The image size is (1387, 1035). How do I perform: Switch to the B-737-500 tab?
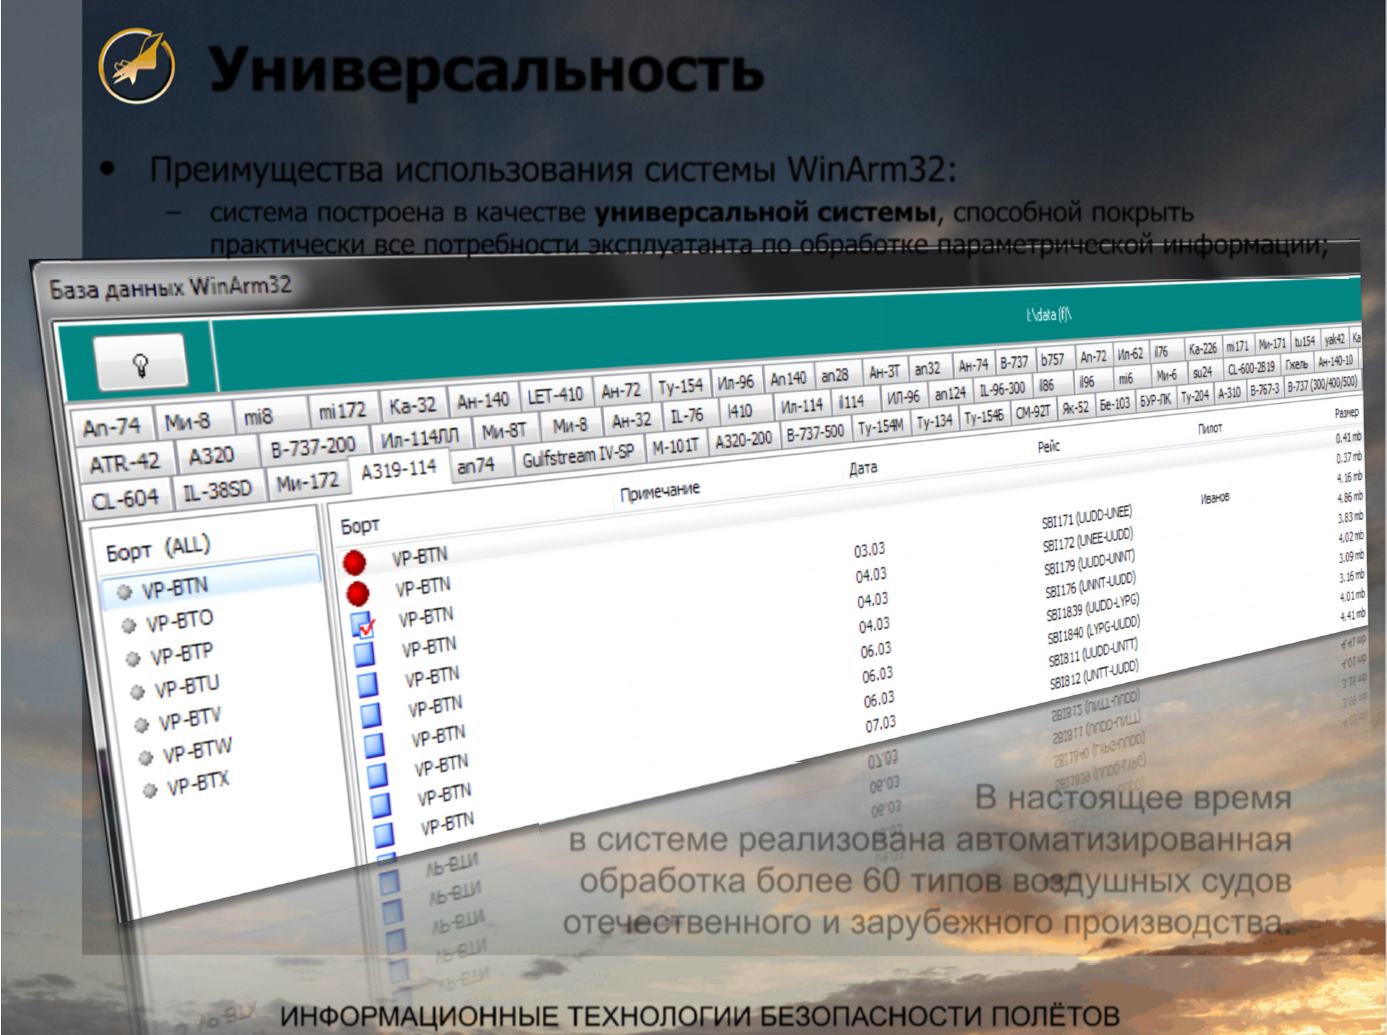coord(815,433)
